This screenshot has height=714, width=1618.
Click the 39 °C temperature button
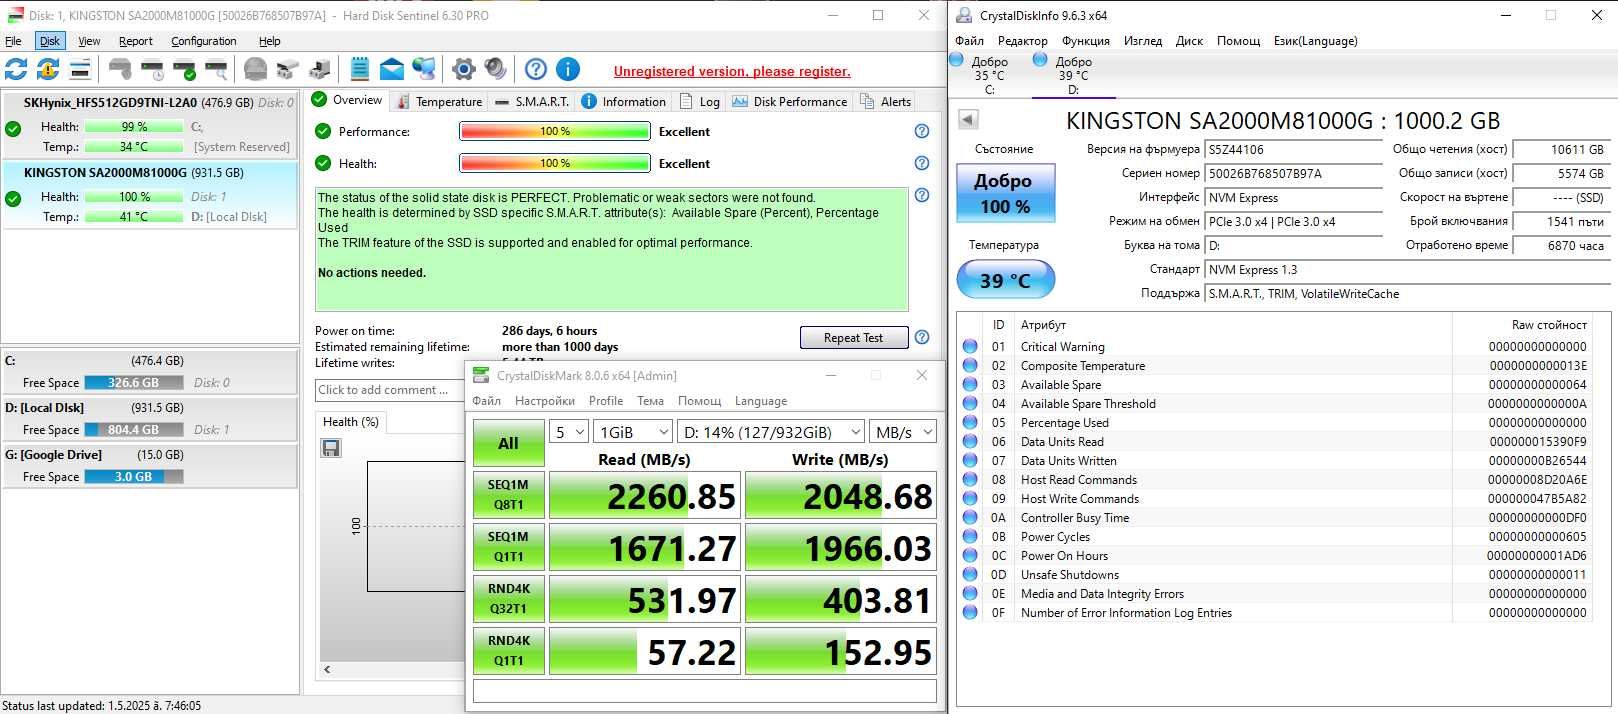click(x=1005, y=280)
